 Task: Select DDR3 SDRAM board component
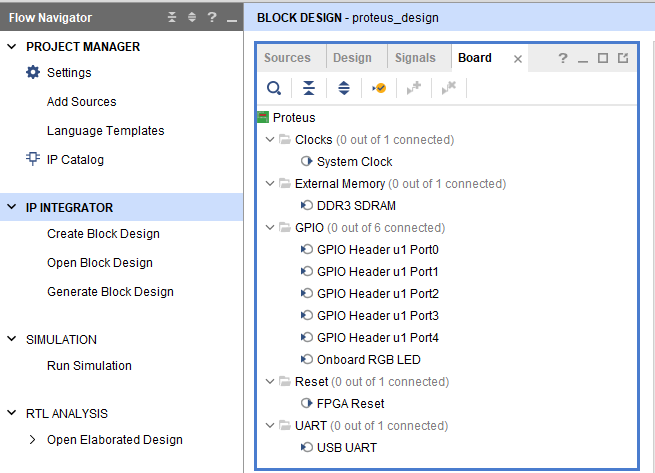(356, 206)
